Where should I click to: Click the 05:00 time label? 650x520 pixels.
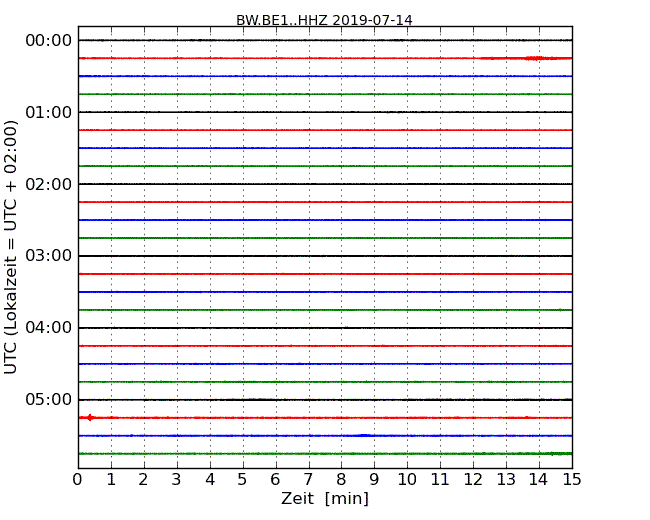[49, 399]
